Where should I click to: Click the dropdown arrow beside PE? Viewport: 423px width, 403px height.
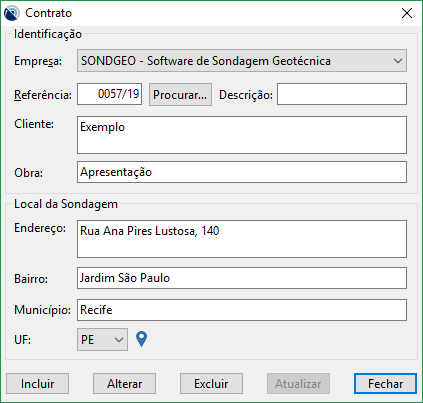pos(119,340)
